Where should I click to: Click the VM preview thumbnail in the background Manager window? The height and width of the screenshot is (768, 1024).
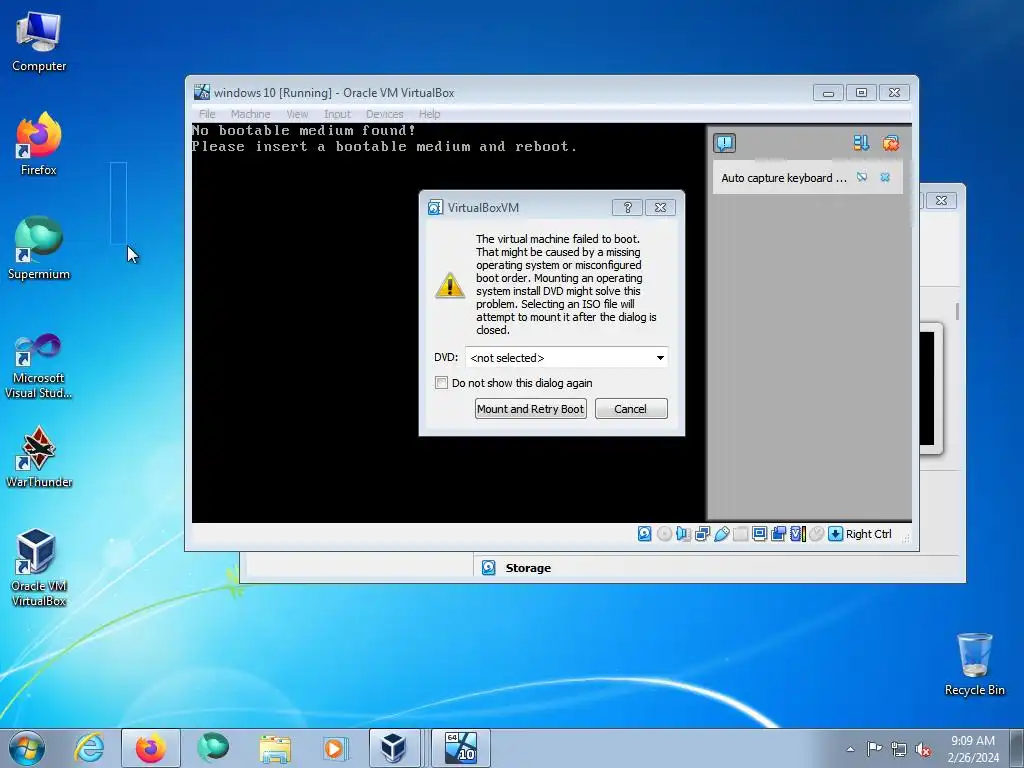click(930, 389)
